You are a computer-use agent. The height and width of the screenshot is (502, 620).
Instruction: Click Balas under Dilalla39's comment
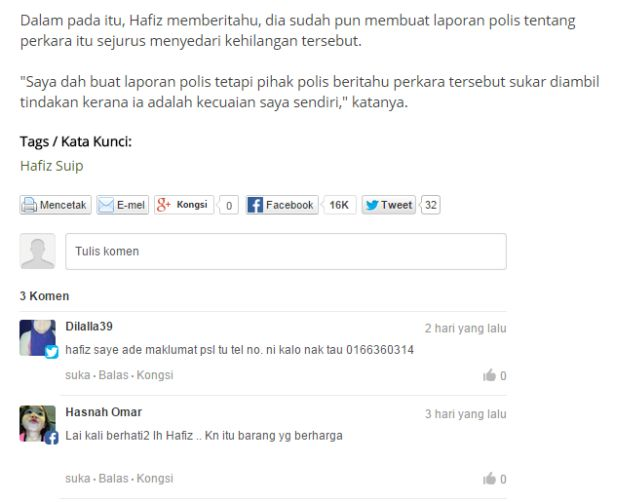(113, 375)
